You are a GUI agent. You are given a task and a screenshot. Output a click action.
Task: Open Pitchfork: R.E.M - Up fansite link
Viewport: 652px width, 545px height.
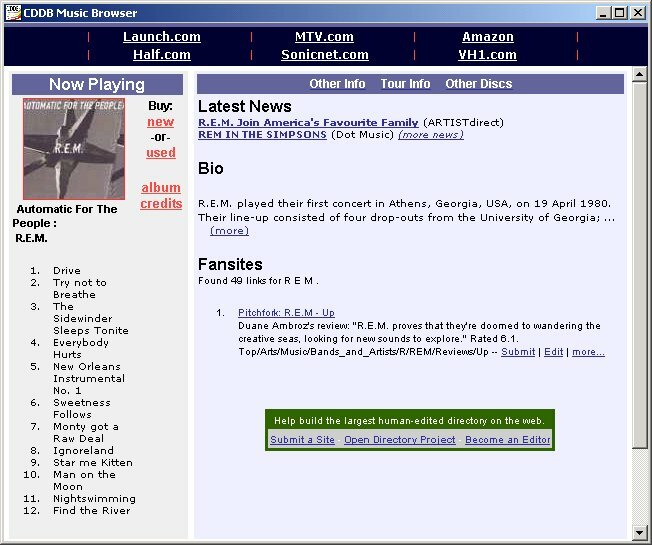pyautogui.click(x=286, y=313)
